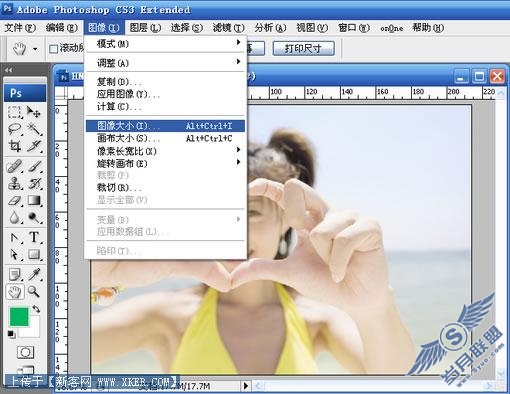Select the Eyedropper tool
510x394 pixels.
[34, 274]
